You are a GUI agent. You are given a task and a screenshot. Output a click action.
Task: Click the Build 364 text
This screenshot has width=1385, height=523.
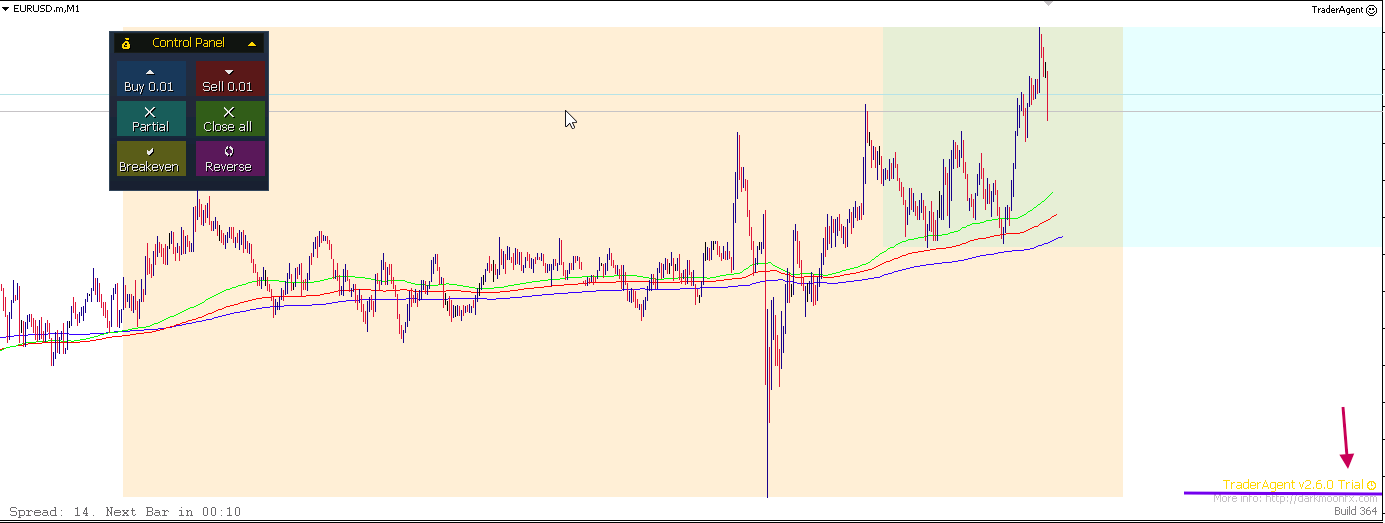(x=1355, y=511)
